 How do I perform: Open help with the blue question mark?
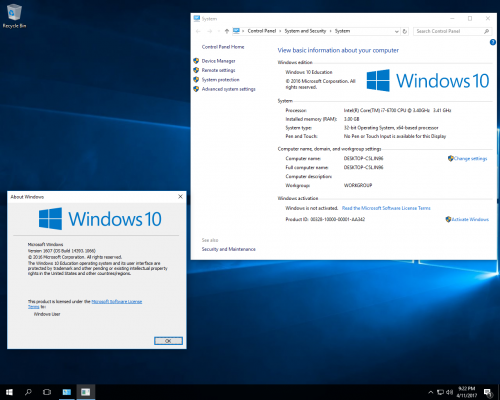coord(493,42)
